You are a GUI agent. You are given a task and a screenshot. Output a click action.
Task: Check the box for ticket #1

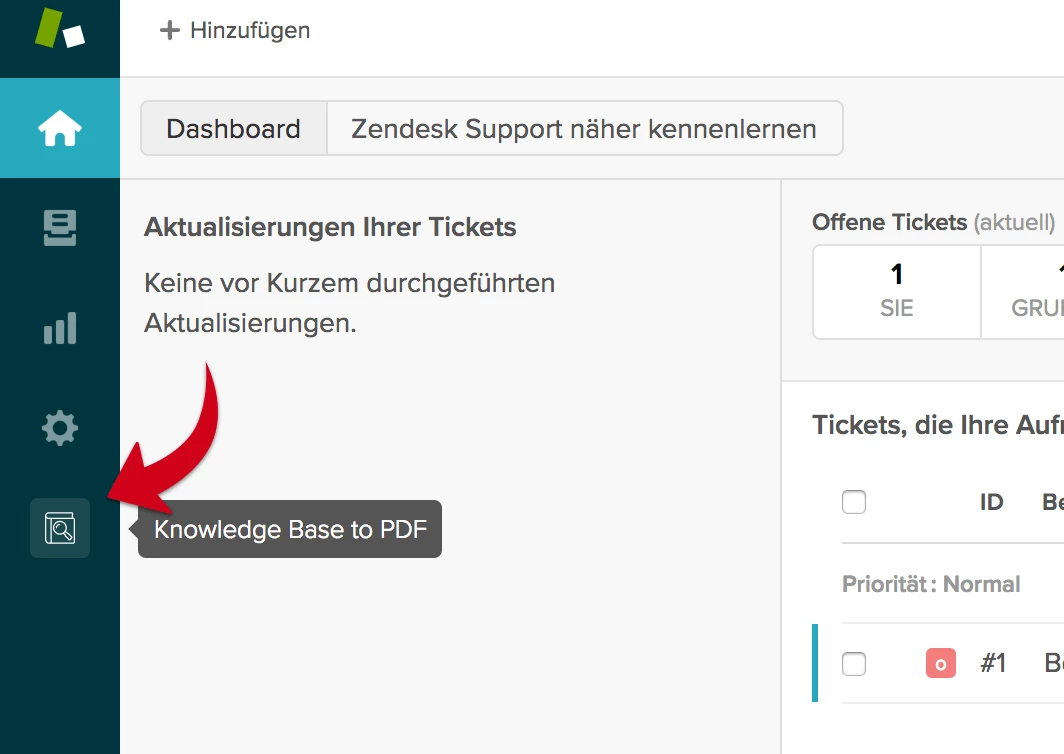[854, 663]
